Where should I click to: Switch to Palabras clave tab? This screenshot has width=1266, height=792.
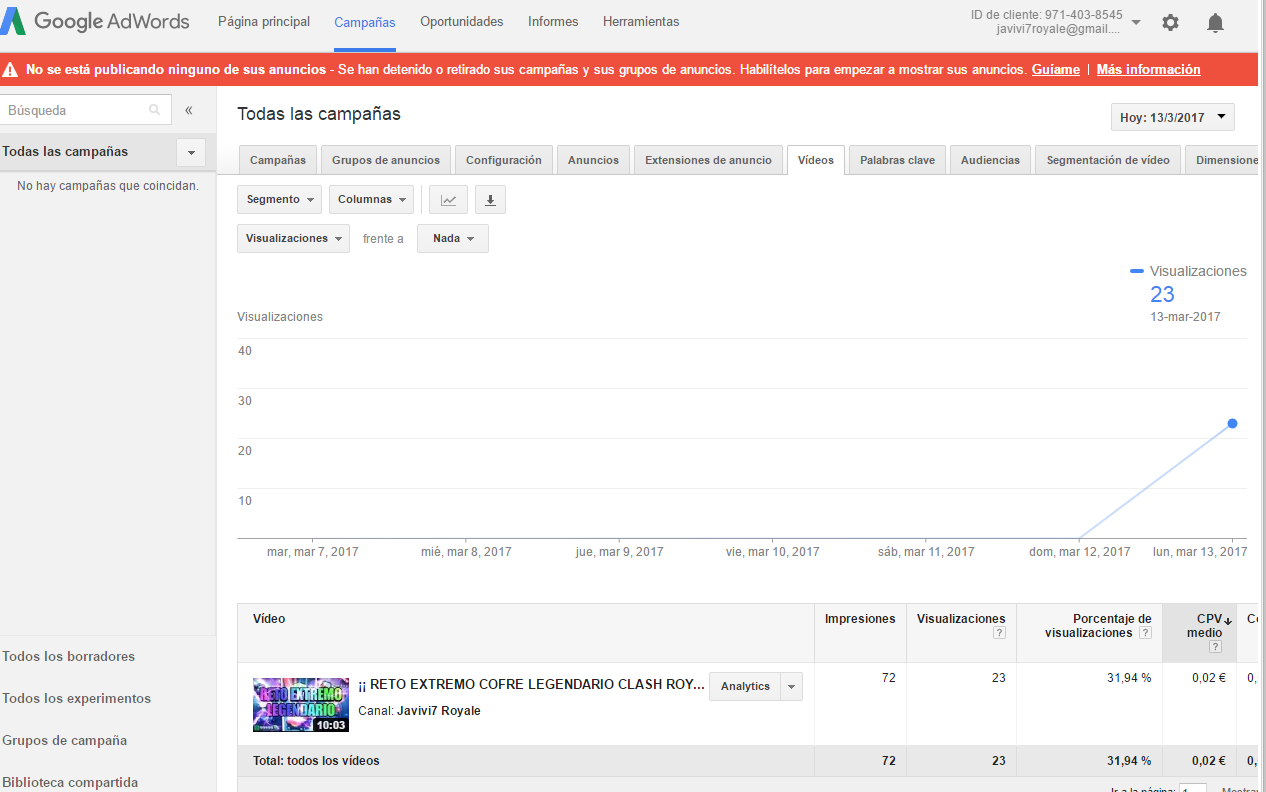[x=898, y=160]
